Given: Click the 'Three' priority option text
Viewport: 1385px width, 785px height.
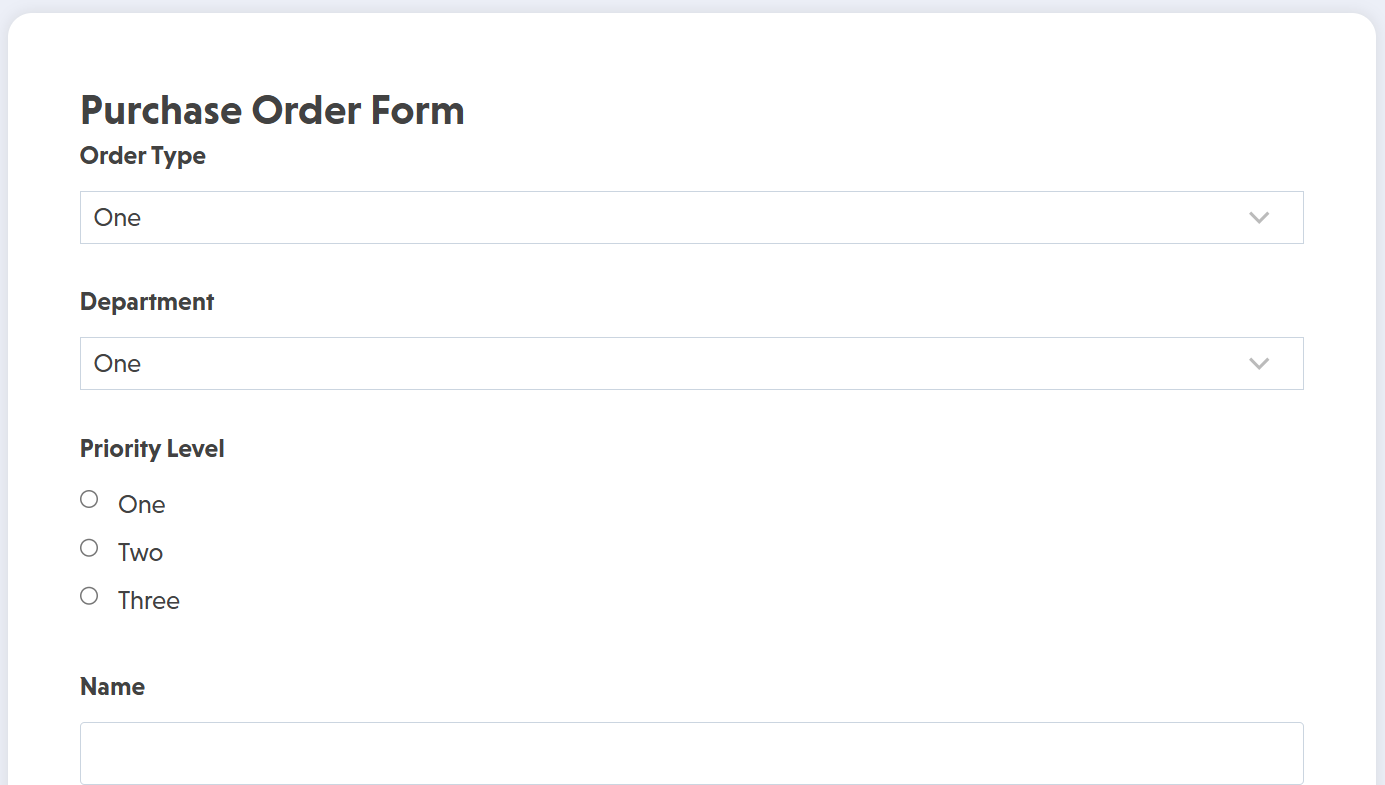Looking at the screenshot, I should click(148, 599).
